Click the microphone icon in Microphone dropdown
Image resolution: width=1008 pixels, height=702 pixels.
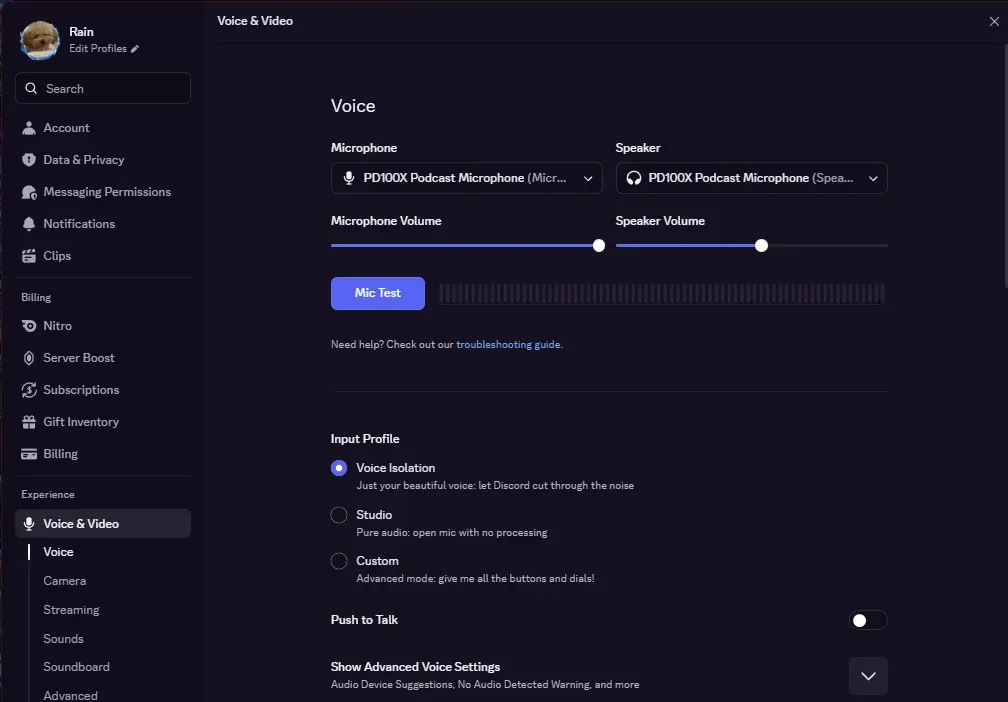(x=348, y=178)
